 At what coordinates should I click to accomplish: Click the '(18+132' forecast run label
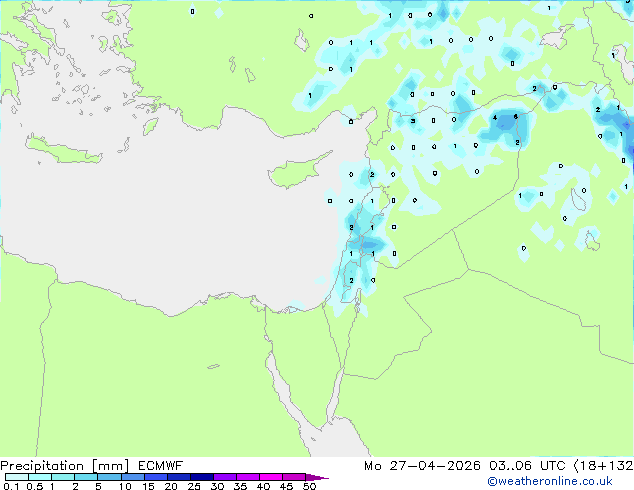pos(603,466)
